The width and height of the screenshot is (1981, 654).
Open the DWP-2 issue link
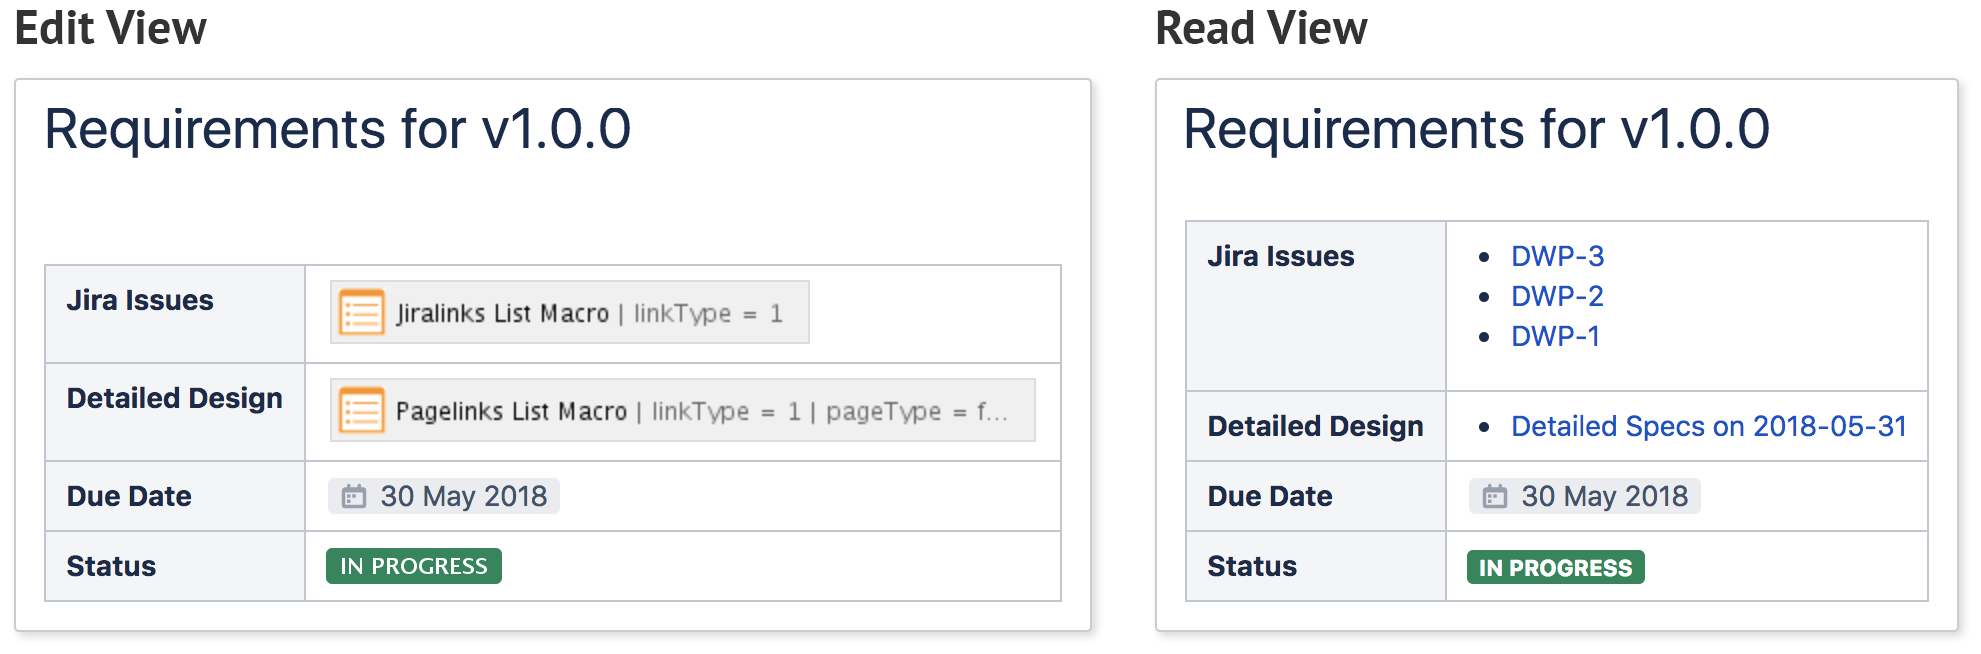pyautogui.click(x=1557, y=297)
